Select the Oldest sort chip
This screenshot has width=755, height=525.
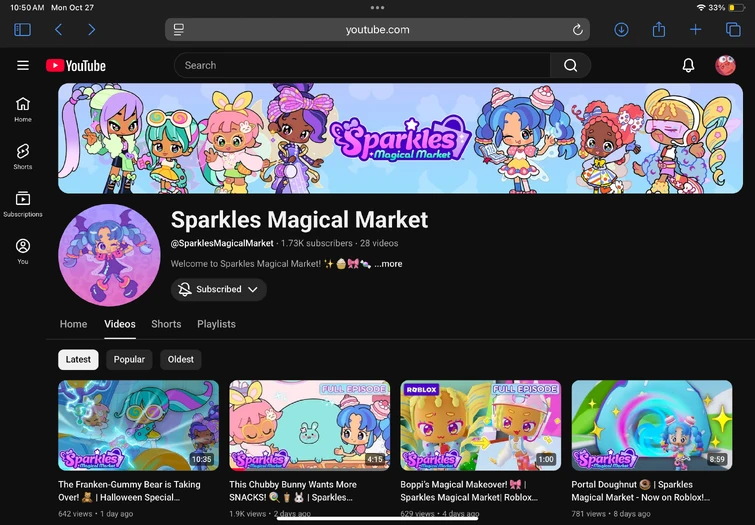click(181, 359)
